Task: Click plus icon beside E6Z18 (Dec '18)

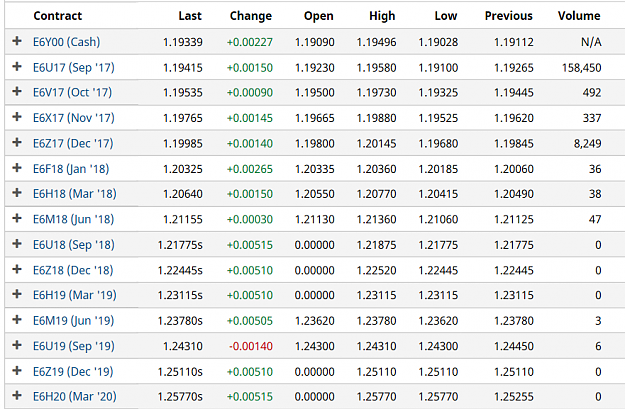Action: (17, 269)
